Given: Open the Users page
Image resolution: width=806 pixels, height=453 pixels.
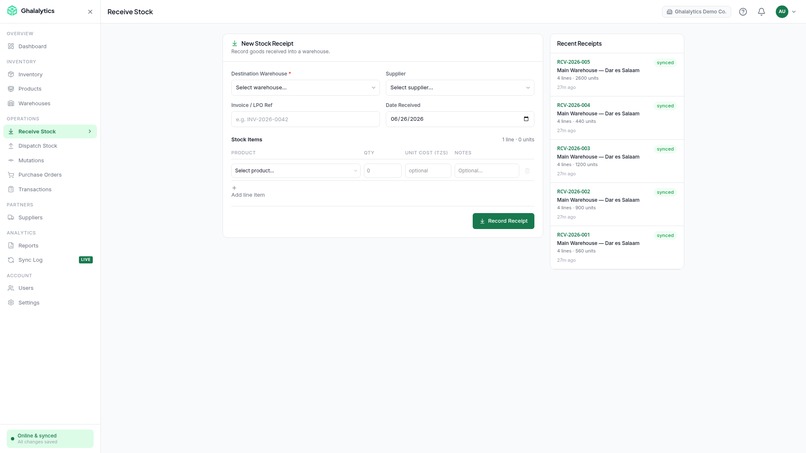Looking at the screenshot, I should point(50,288).
